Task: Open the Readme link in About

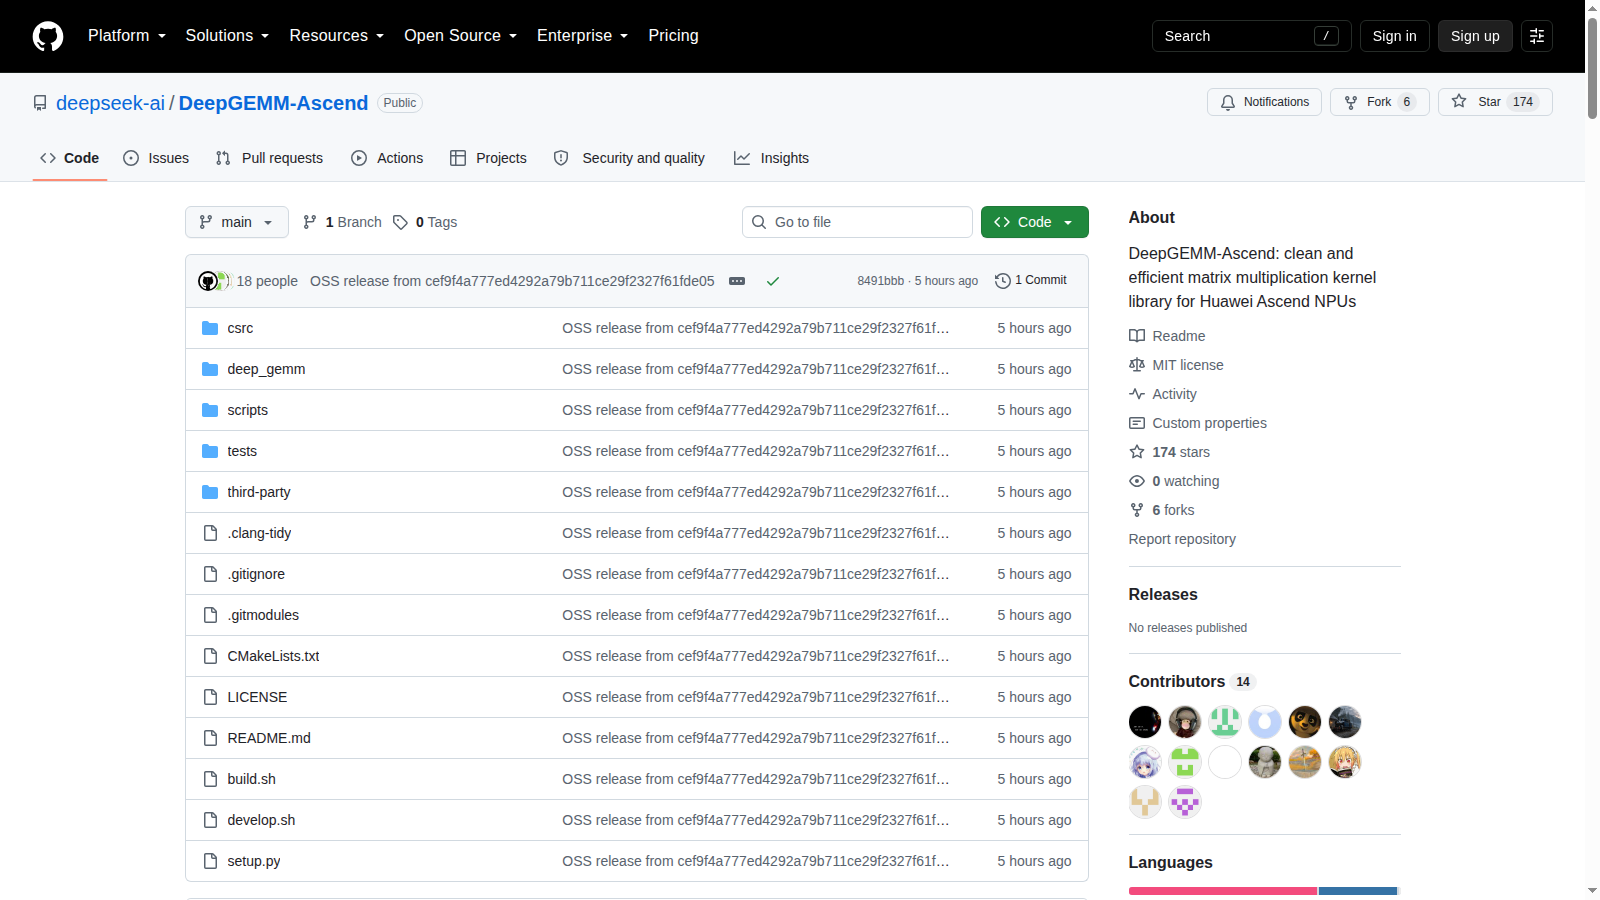Action: pyautogui.click(x=1167, y=336)
